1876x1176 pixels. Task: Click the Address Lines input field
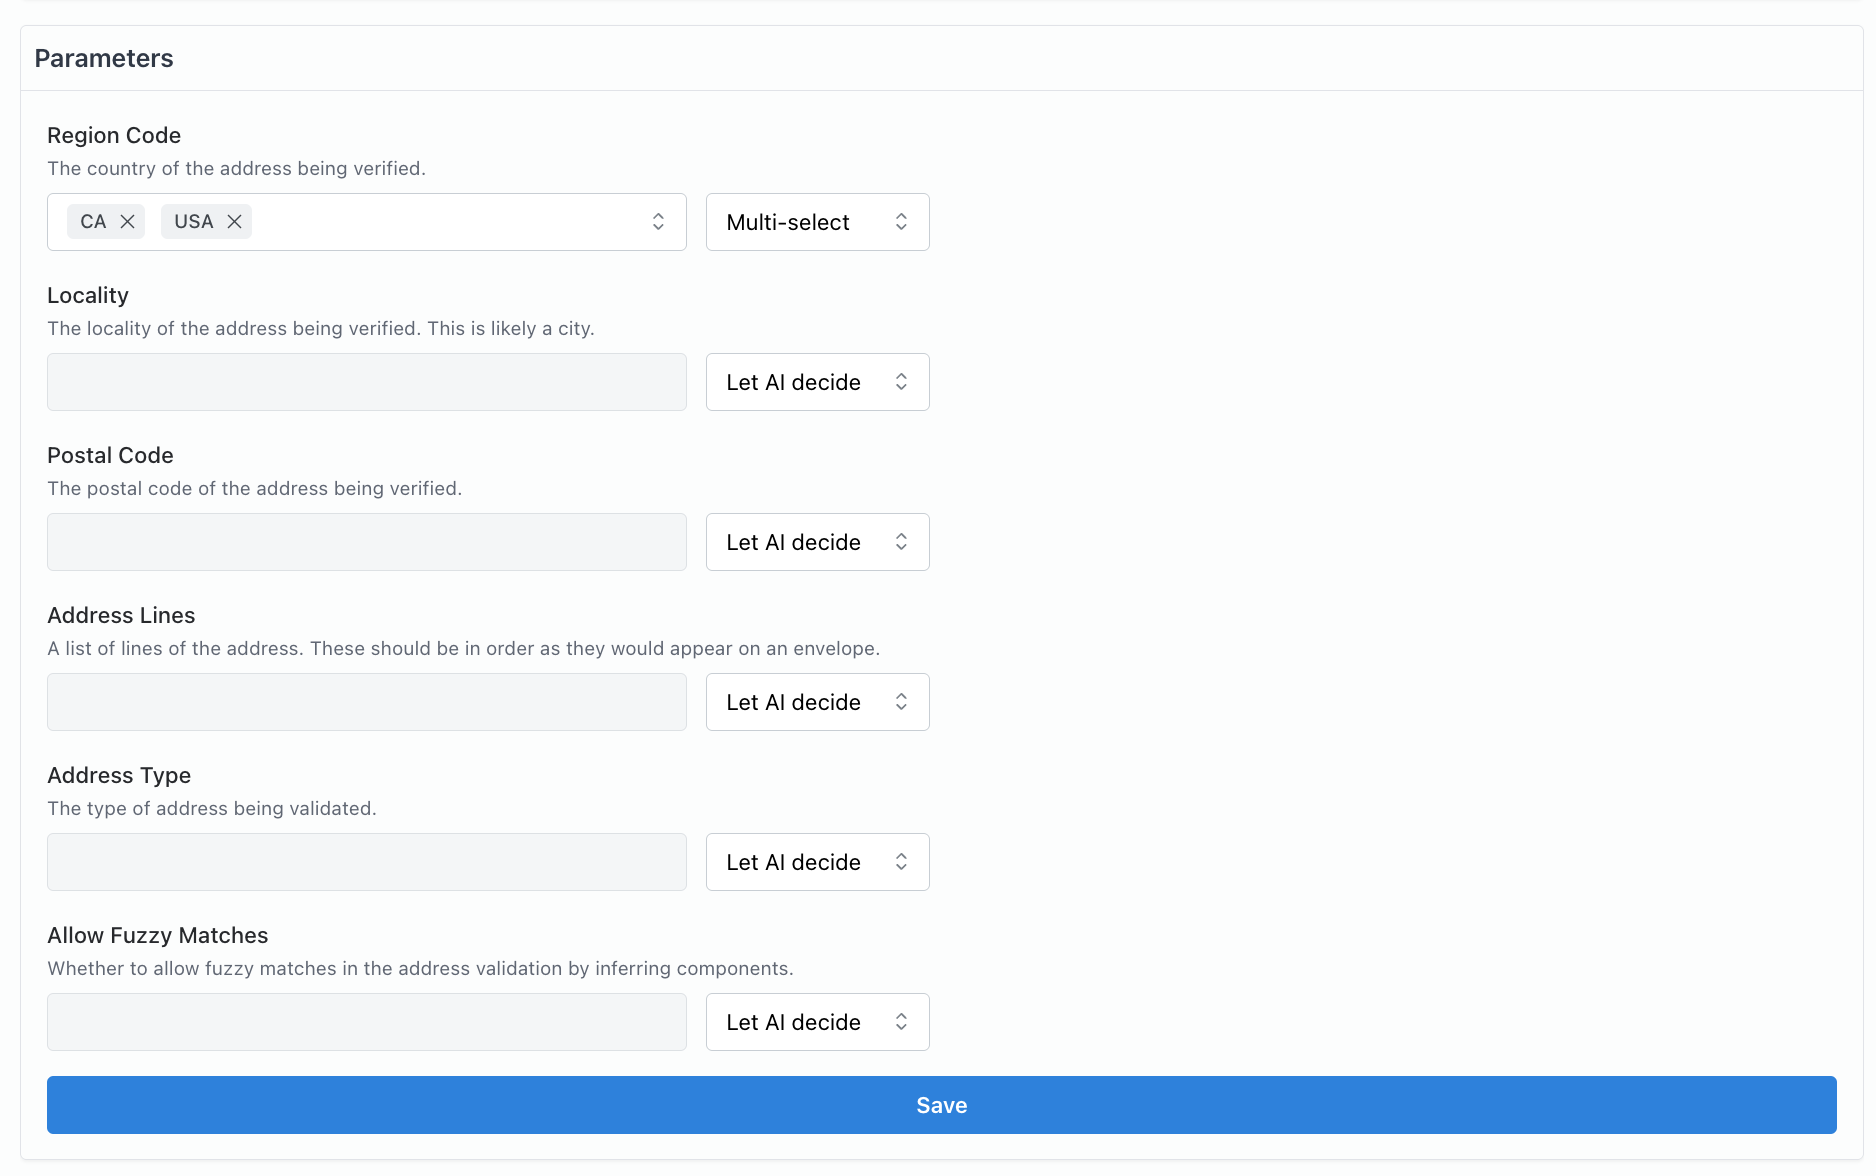pyautogui.click(x=366, y=702)
